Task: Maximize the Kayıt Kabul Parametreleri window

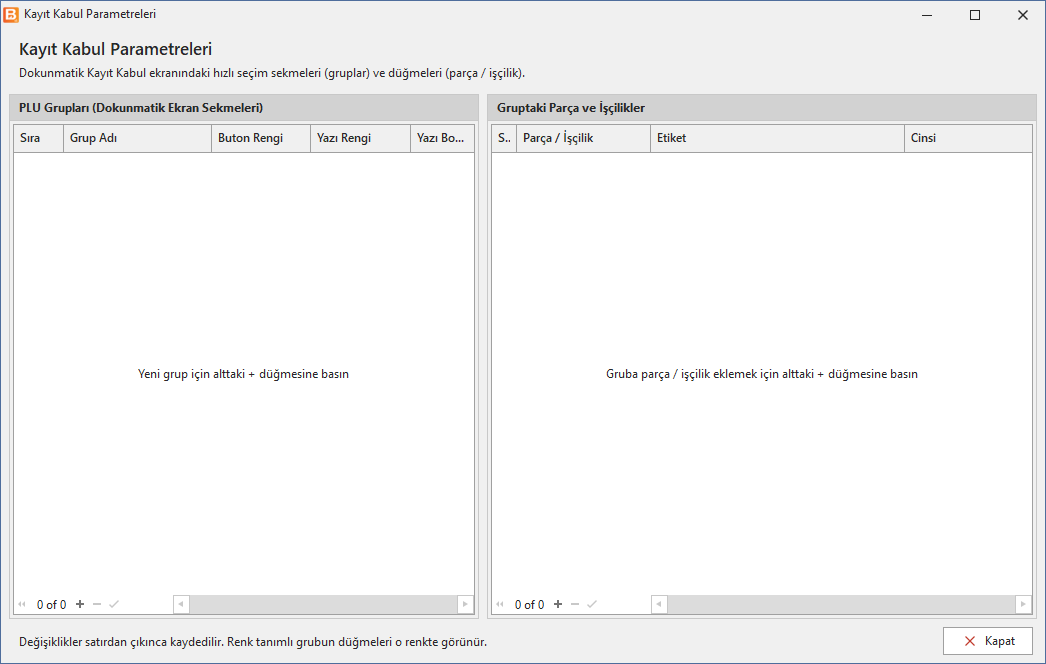Action: (x=975, y=15)
